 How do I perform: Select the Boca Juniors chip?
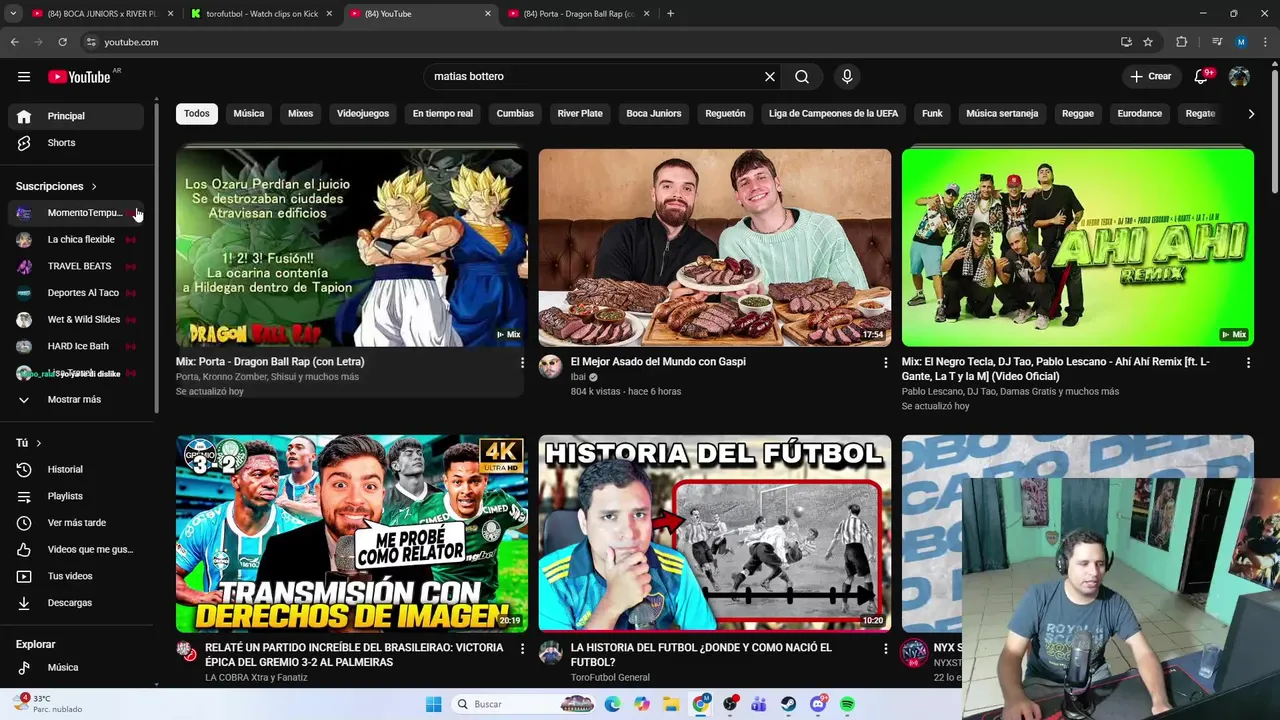click(654, 114)
